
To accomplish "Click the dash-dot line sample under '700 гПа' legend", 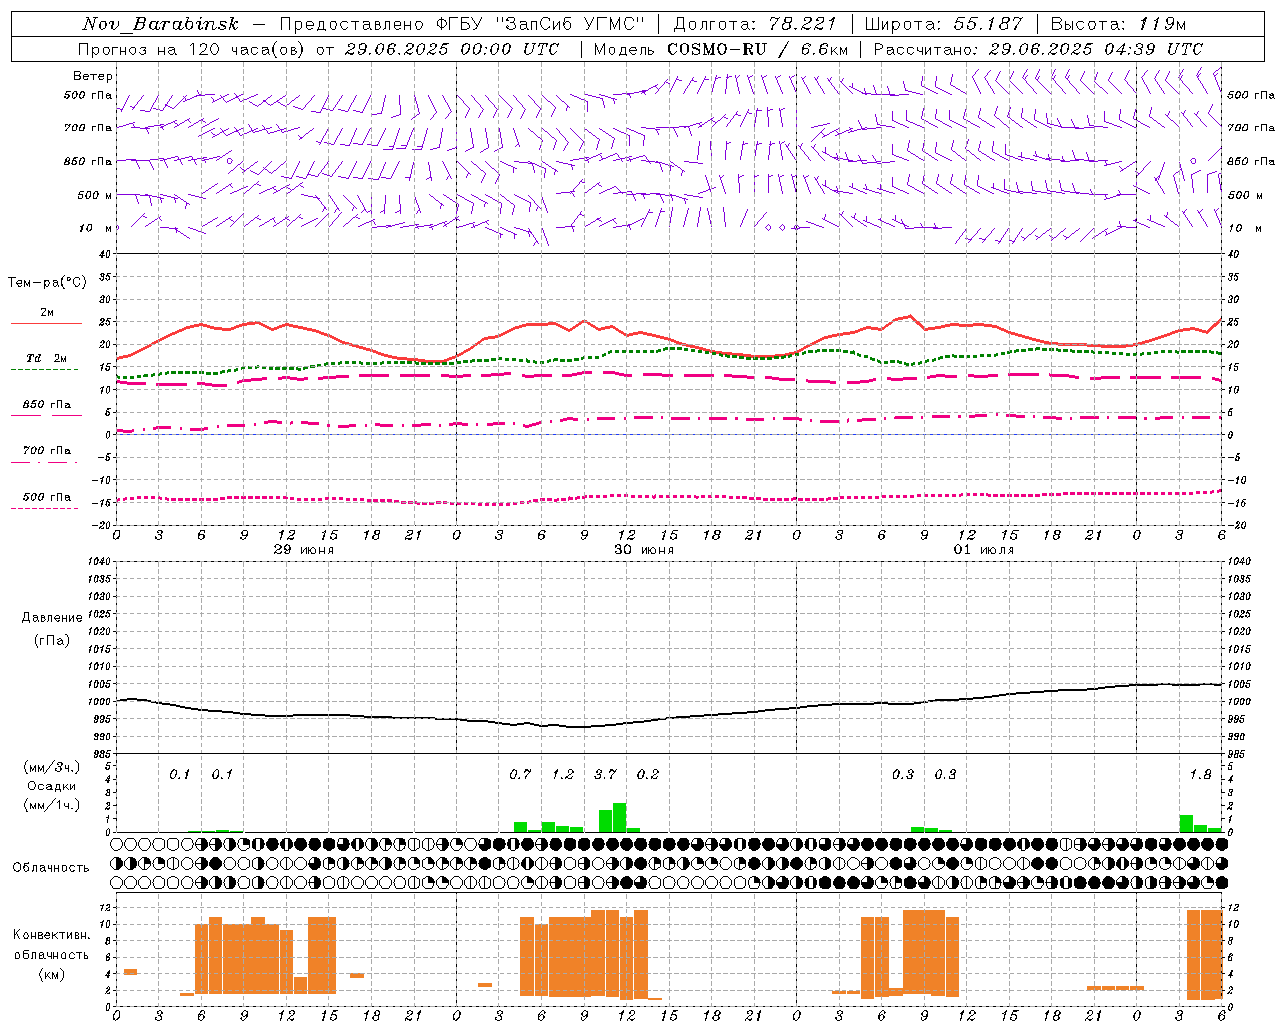I will (44, 463).
